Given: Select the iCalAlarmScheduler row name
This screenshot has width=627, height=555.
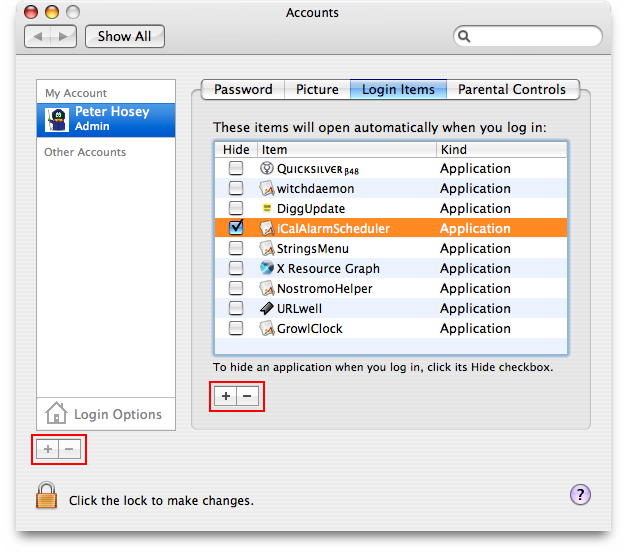Looking at the screenshot, I should tap(333, 228).
